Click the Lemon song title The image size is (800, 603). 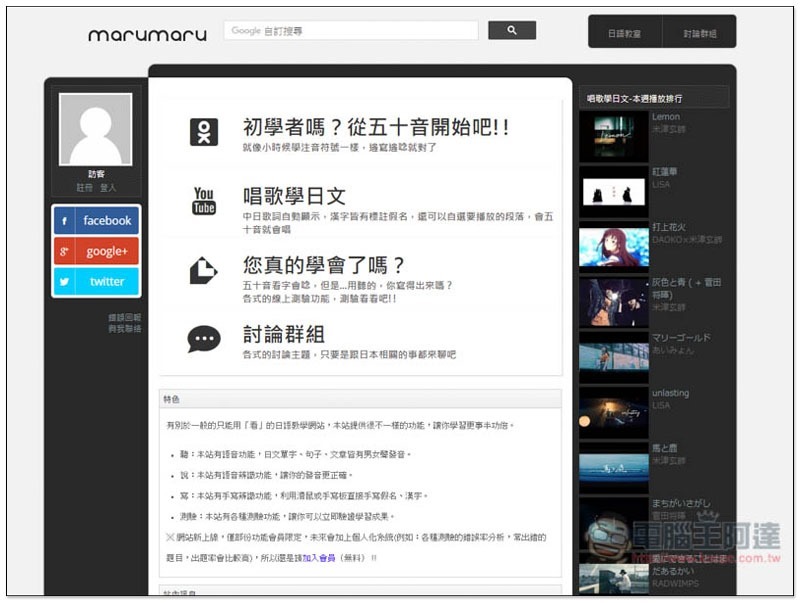(x=666, y=117)
